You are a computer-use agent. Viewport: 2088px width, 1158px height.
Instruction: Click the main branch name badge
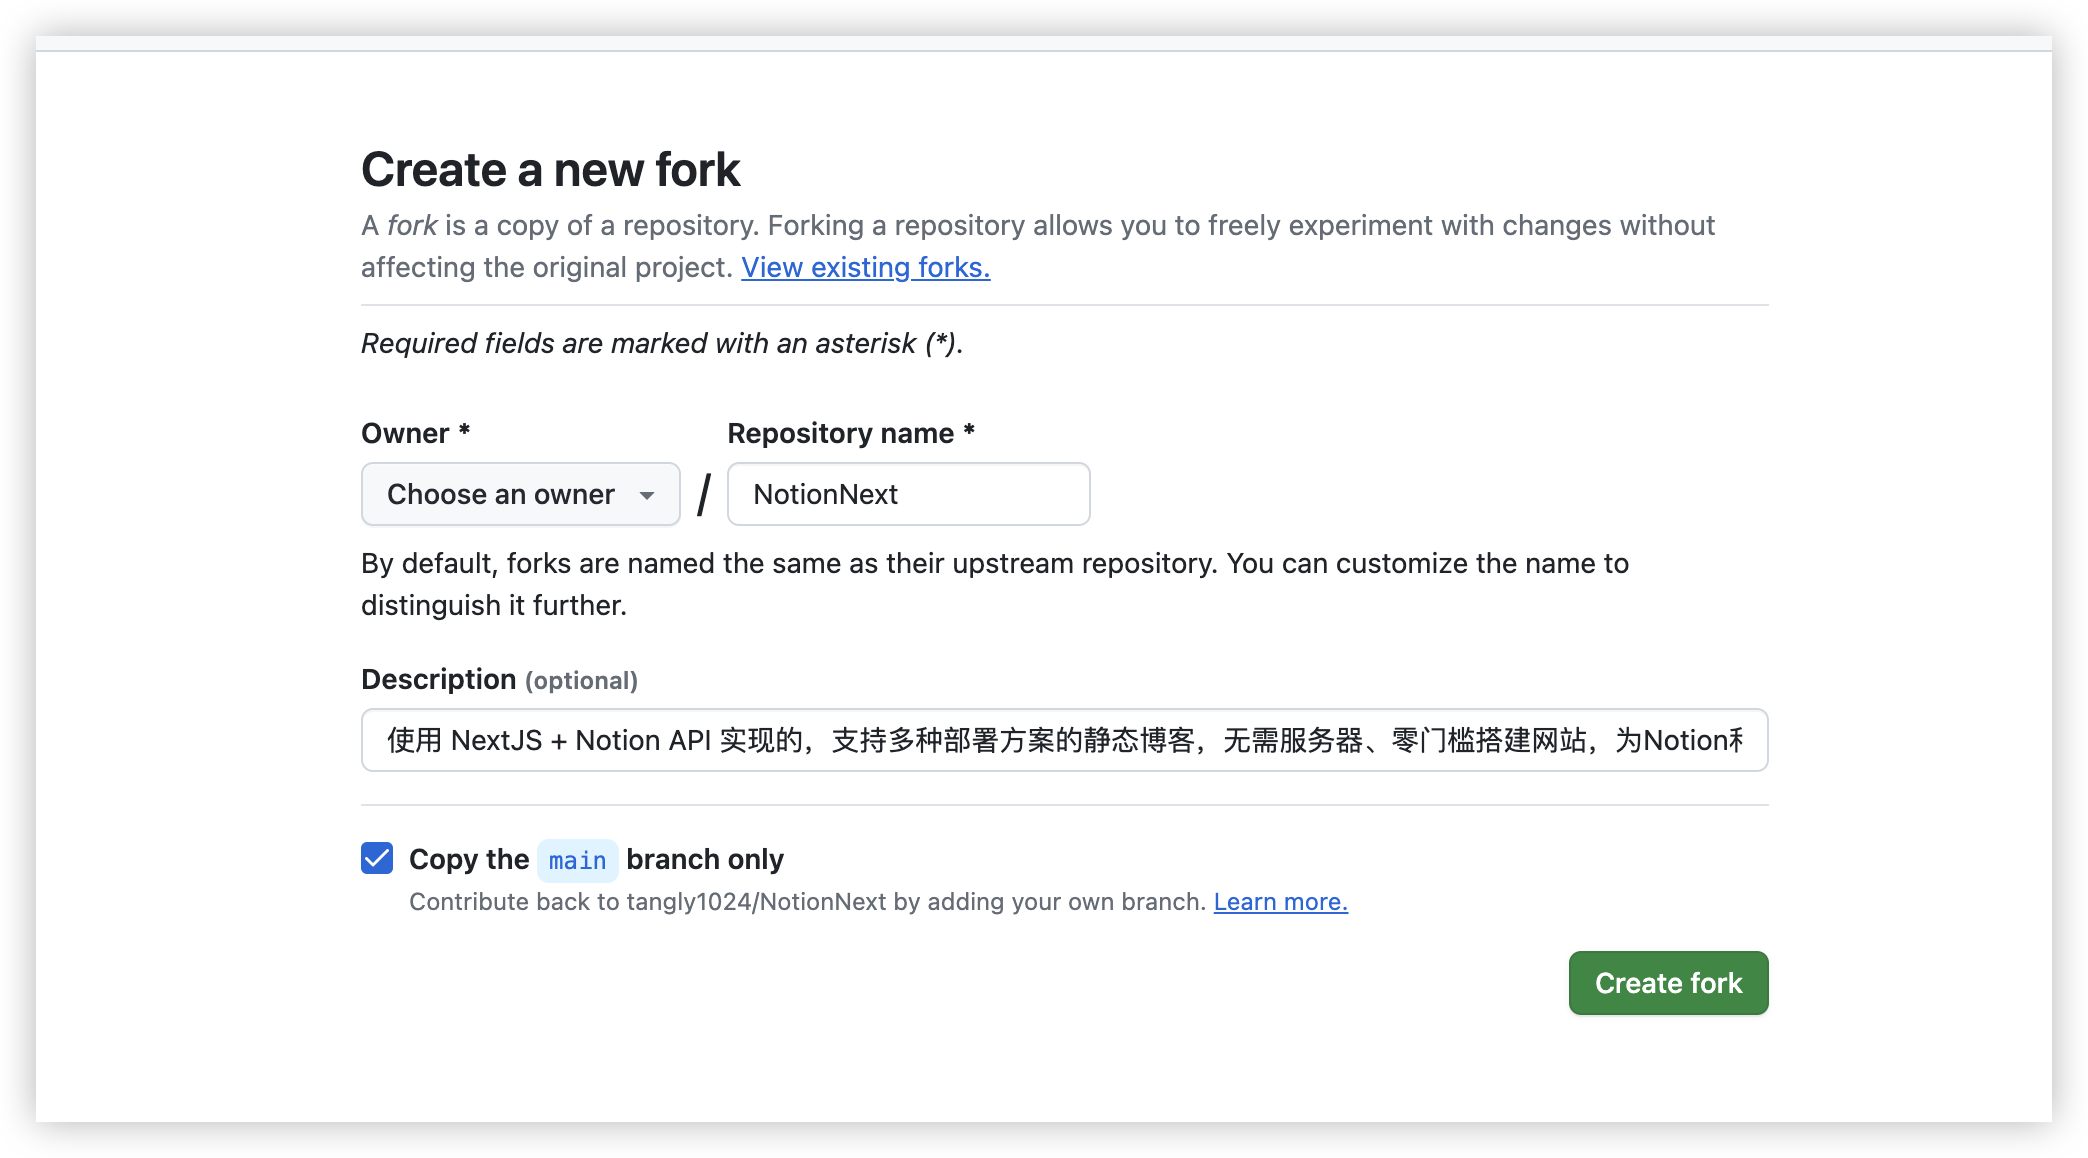coord(577,860)
